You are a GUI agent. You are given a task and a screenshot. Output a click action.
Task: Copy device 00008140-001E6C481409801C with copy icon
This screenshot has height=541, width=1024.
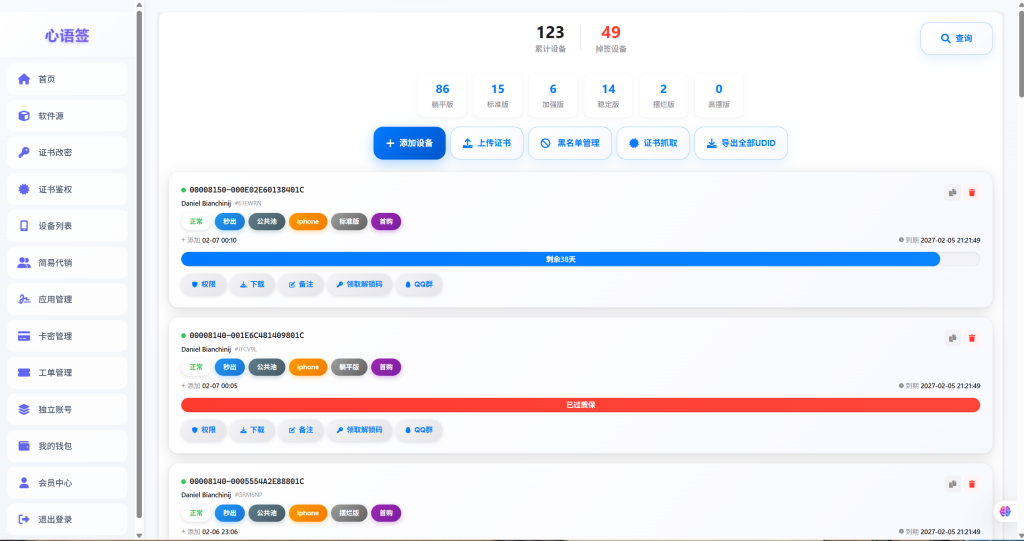(x=953, y=338)
